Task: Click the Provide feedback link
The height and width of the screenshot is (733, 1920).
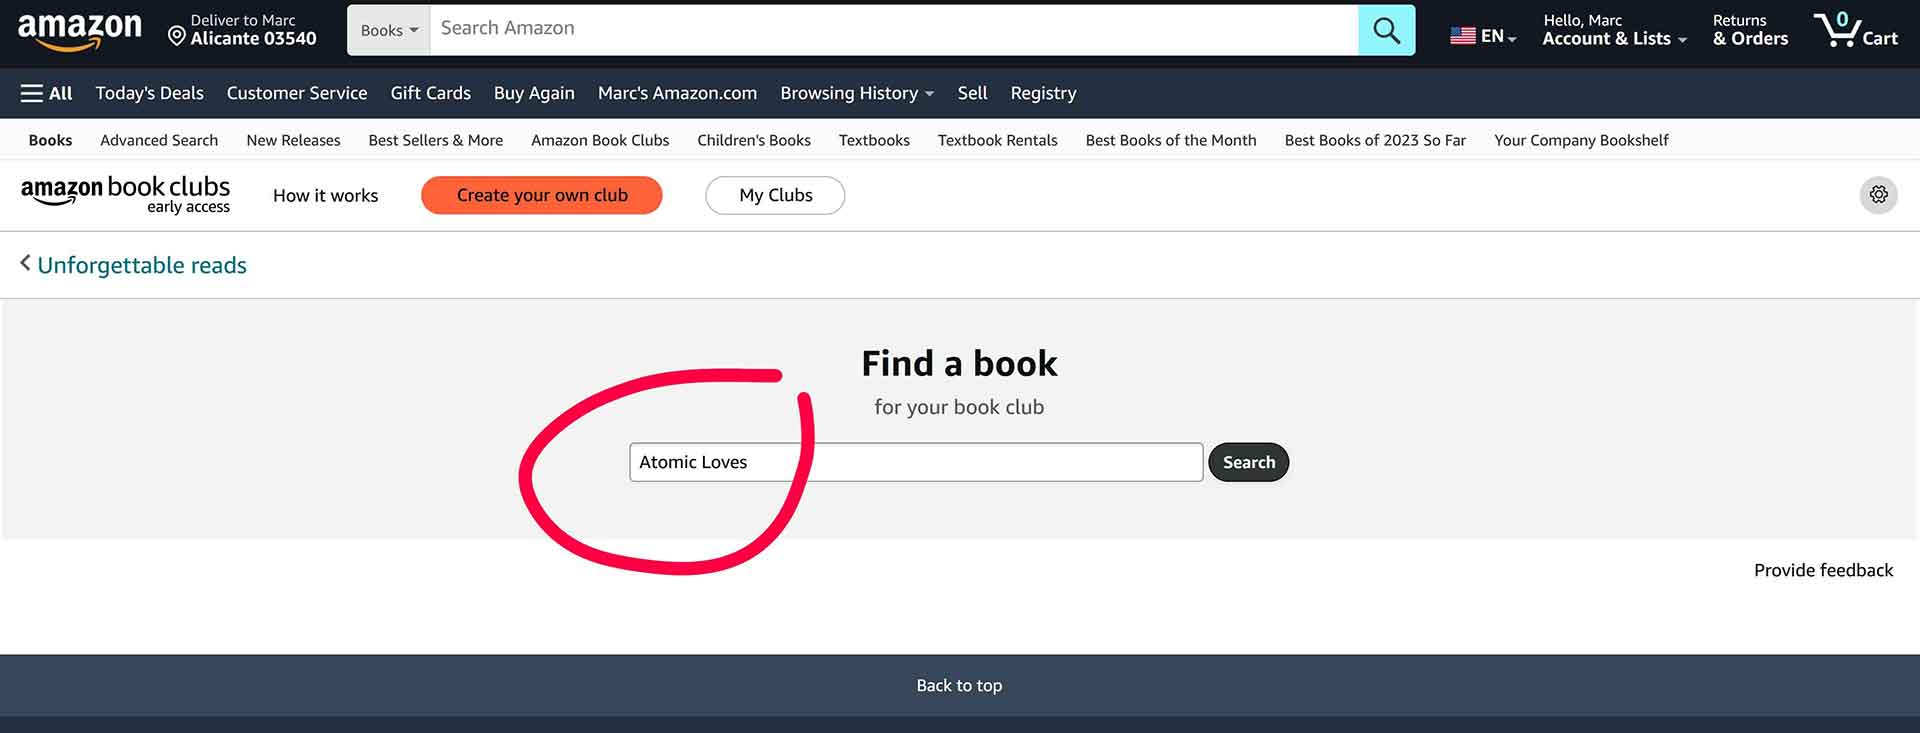Action: pos(1823,570)
